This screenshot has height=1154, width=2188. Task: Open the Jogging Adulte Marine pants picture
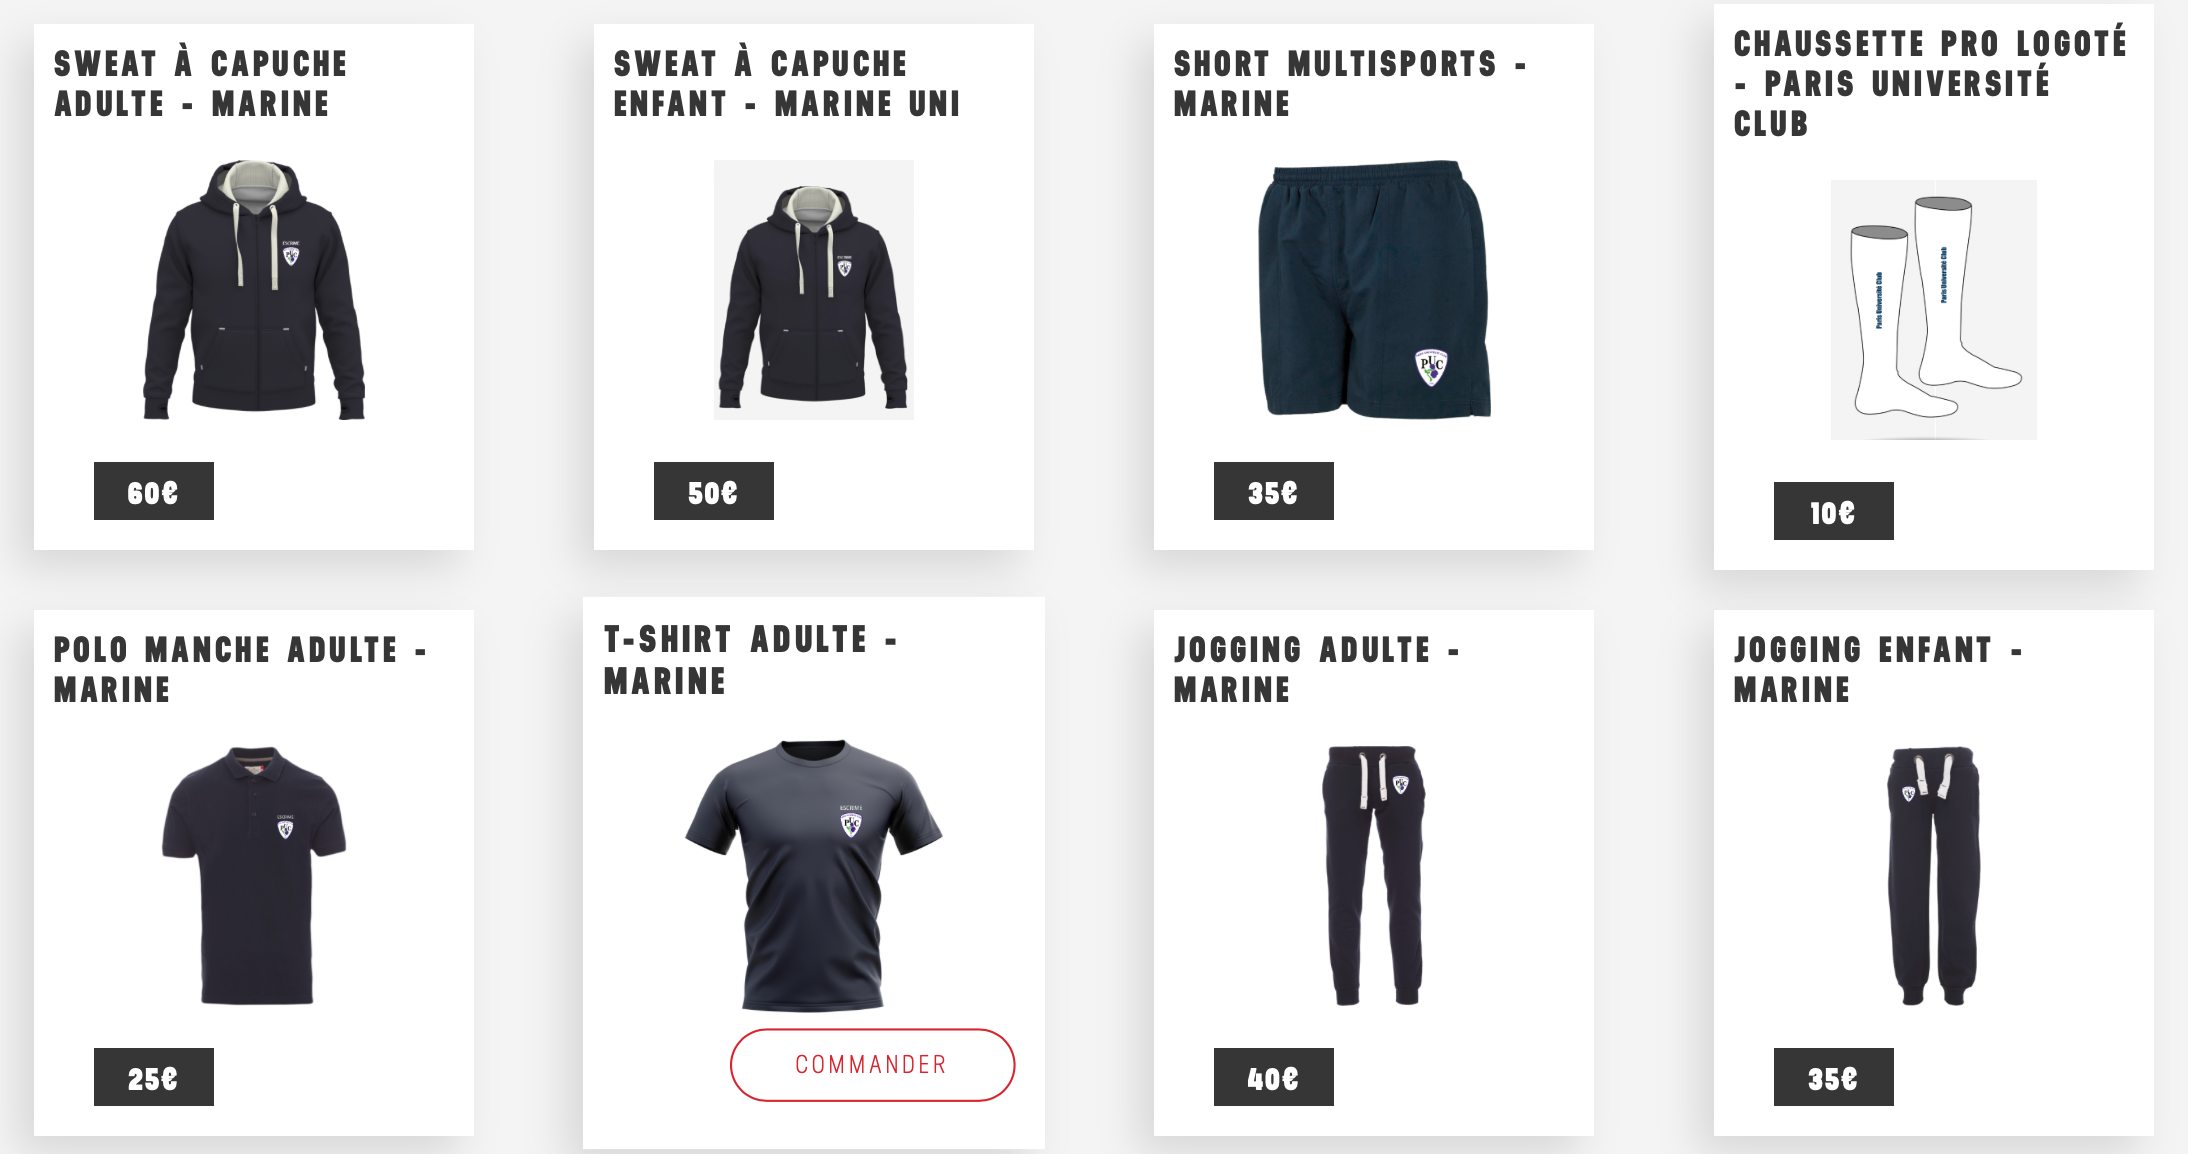(x=1374, y=875)
